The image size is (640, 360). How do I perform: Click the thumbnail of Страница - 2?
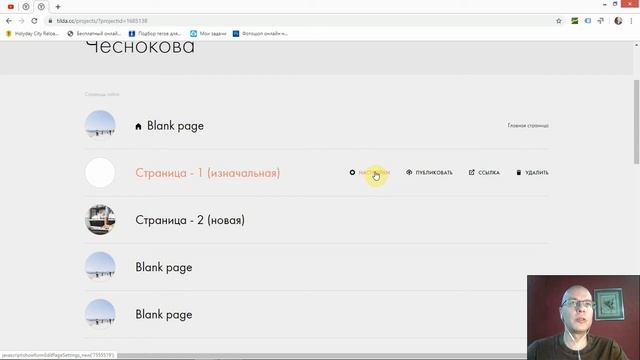[100, 220]
